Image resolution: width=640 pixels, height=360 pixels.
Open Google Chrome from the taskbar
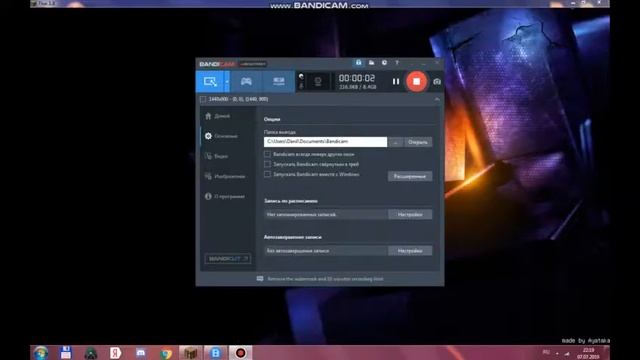(x=166, y=353)
